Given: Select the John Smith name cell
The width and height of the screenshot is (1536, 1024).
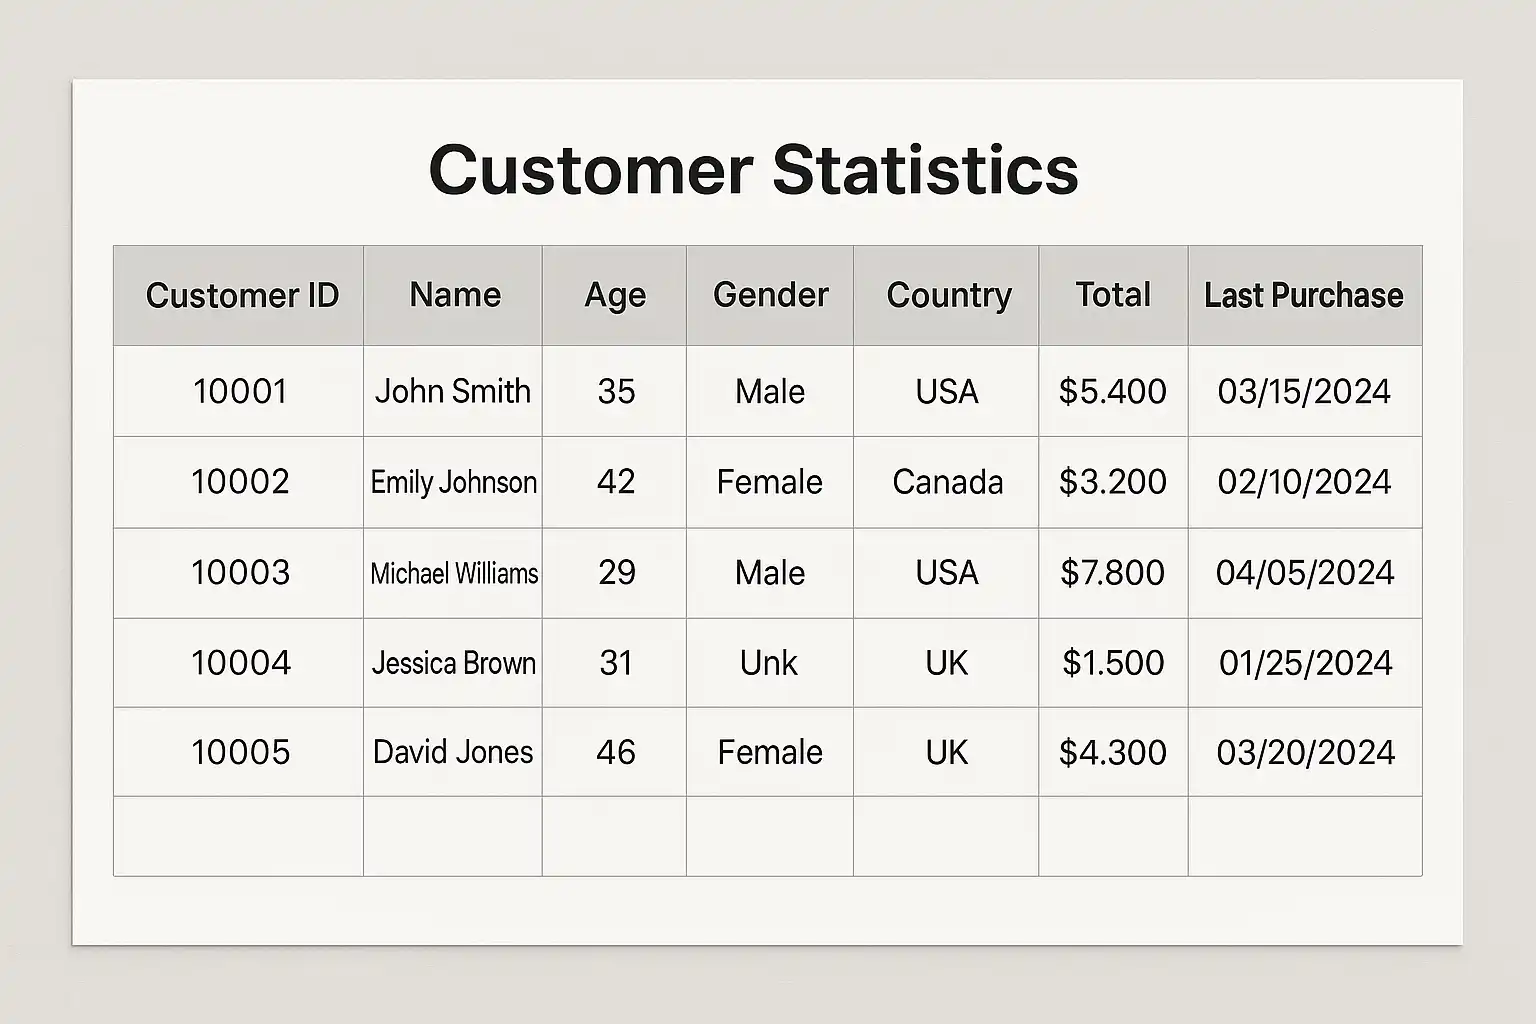Looking at the screenshot, I should [x=453, y=391].
